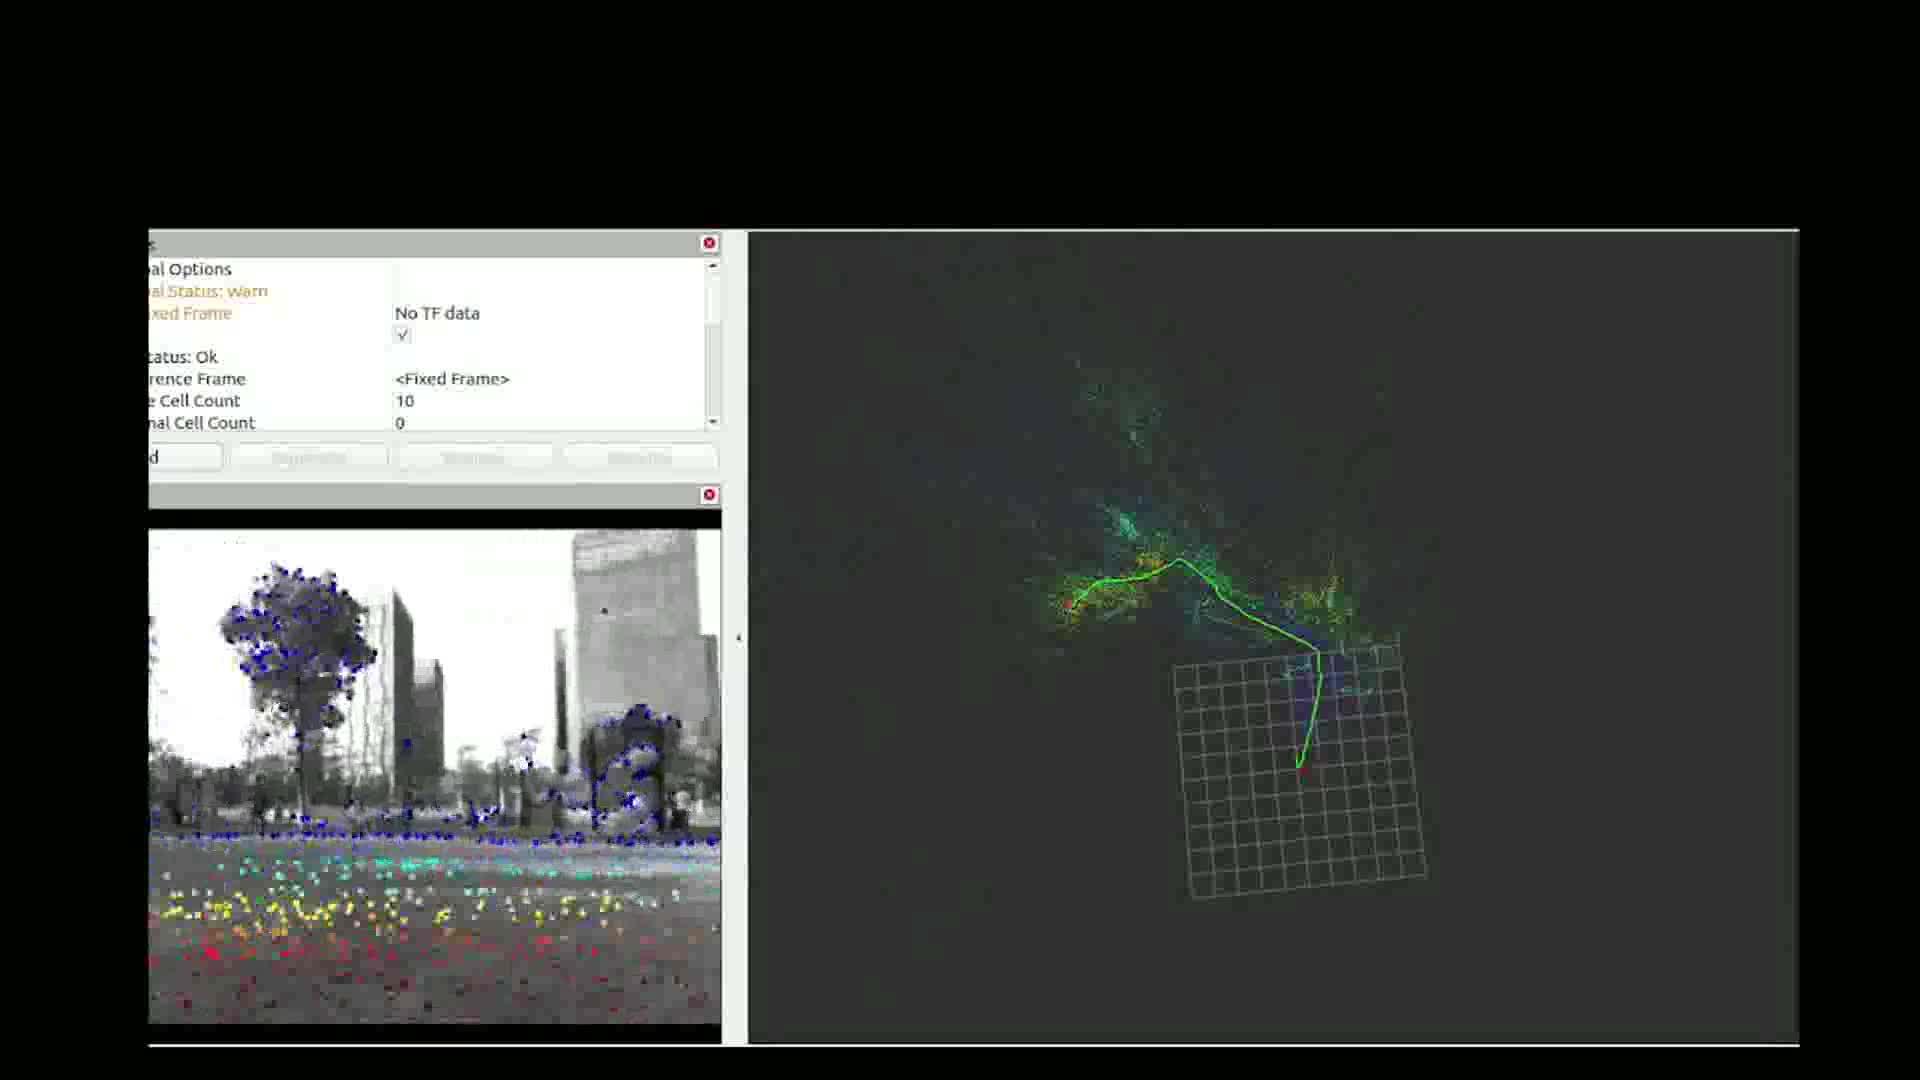The width and height of the screenshot is (1920, 1080).
Task: Close the Displays panel with red X
Action: click(x=709, y=243)
